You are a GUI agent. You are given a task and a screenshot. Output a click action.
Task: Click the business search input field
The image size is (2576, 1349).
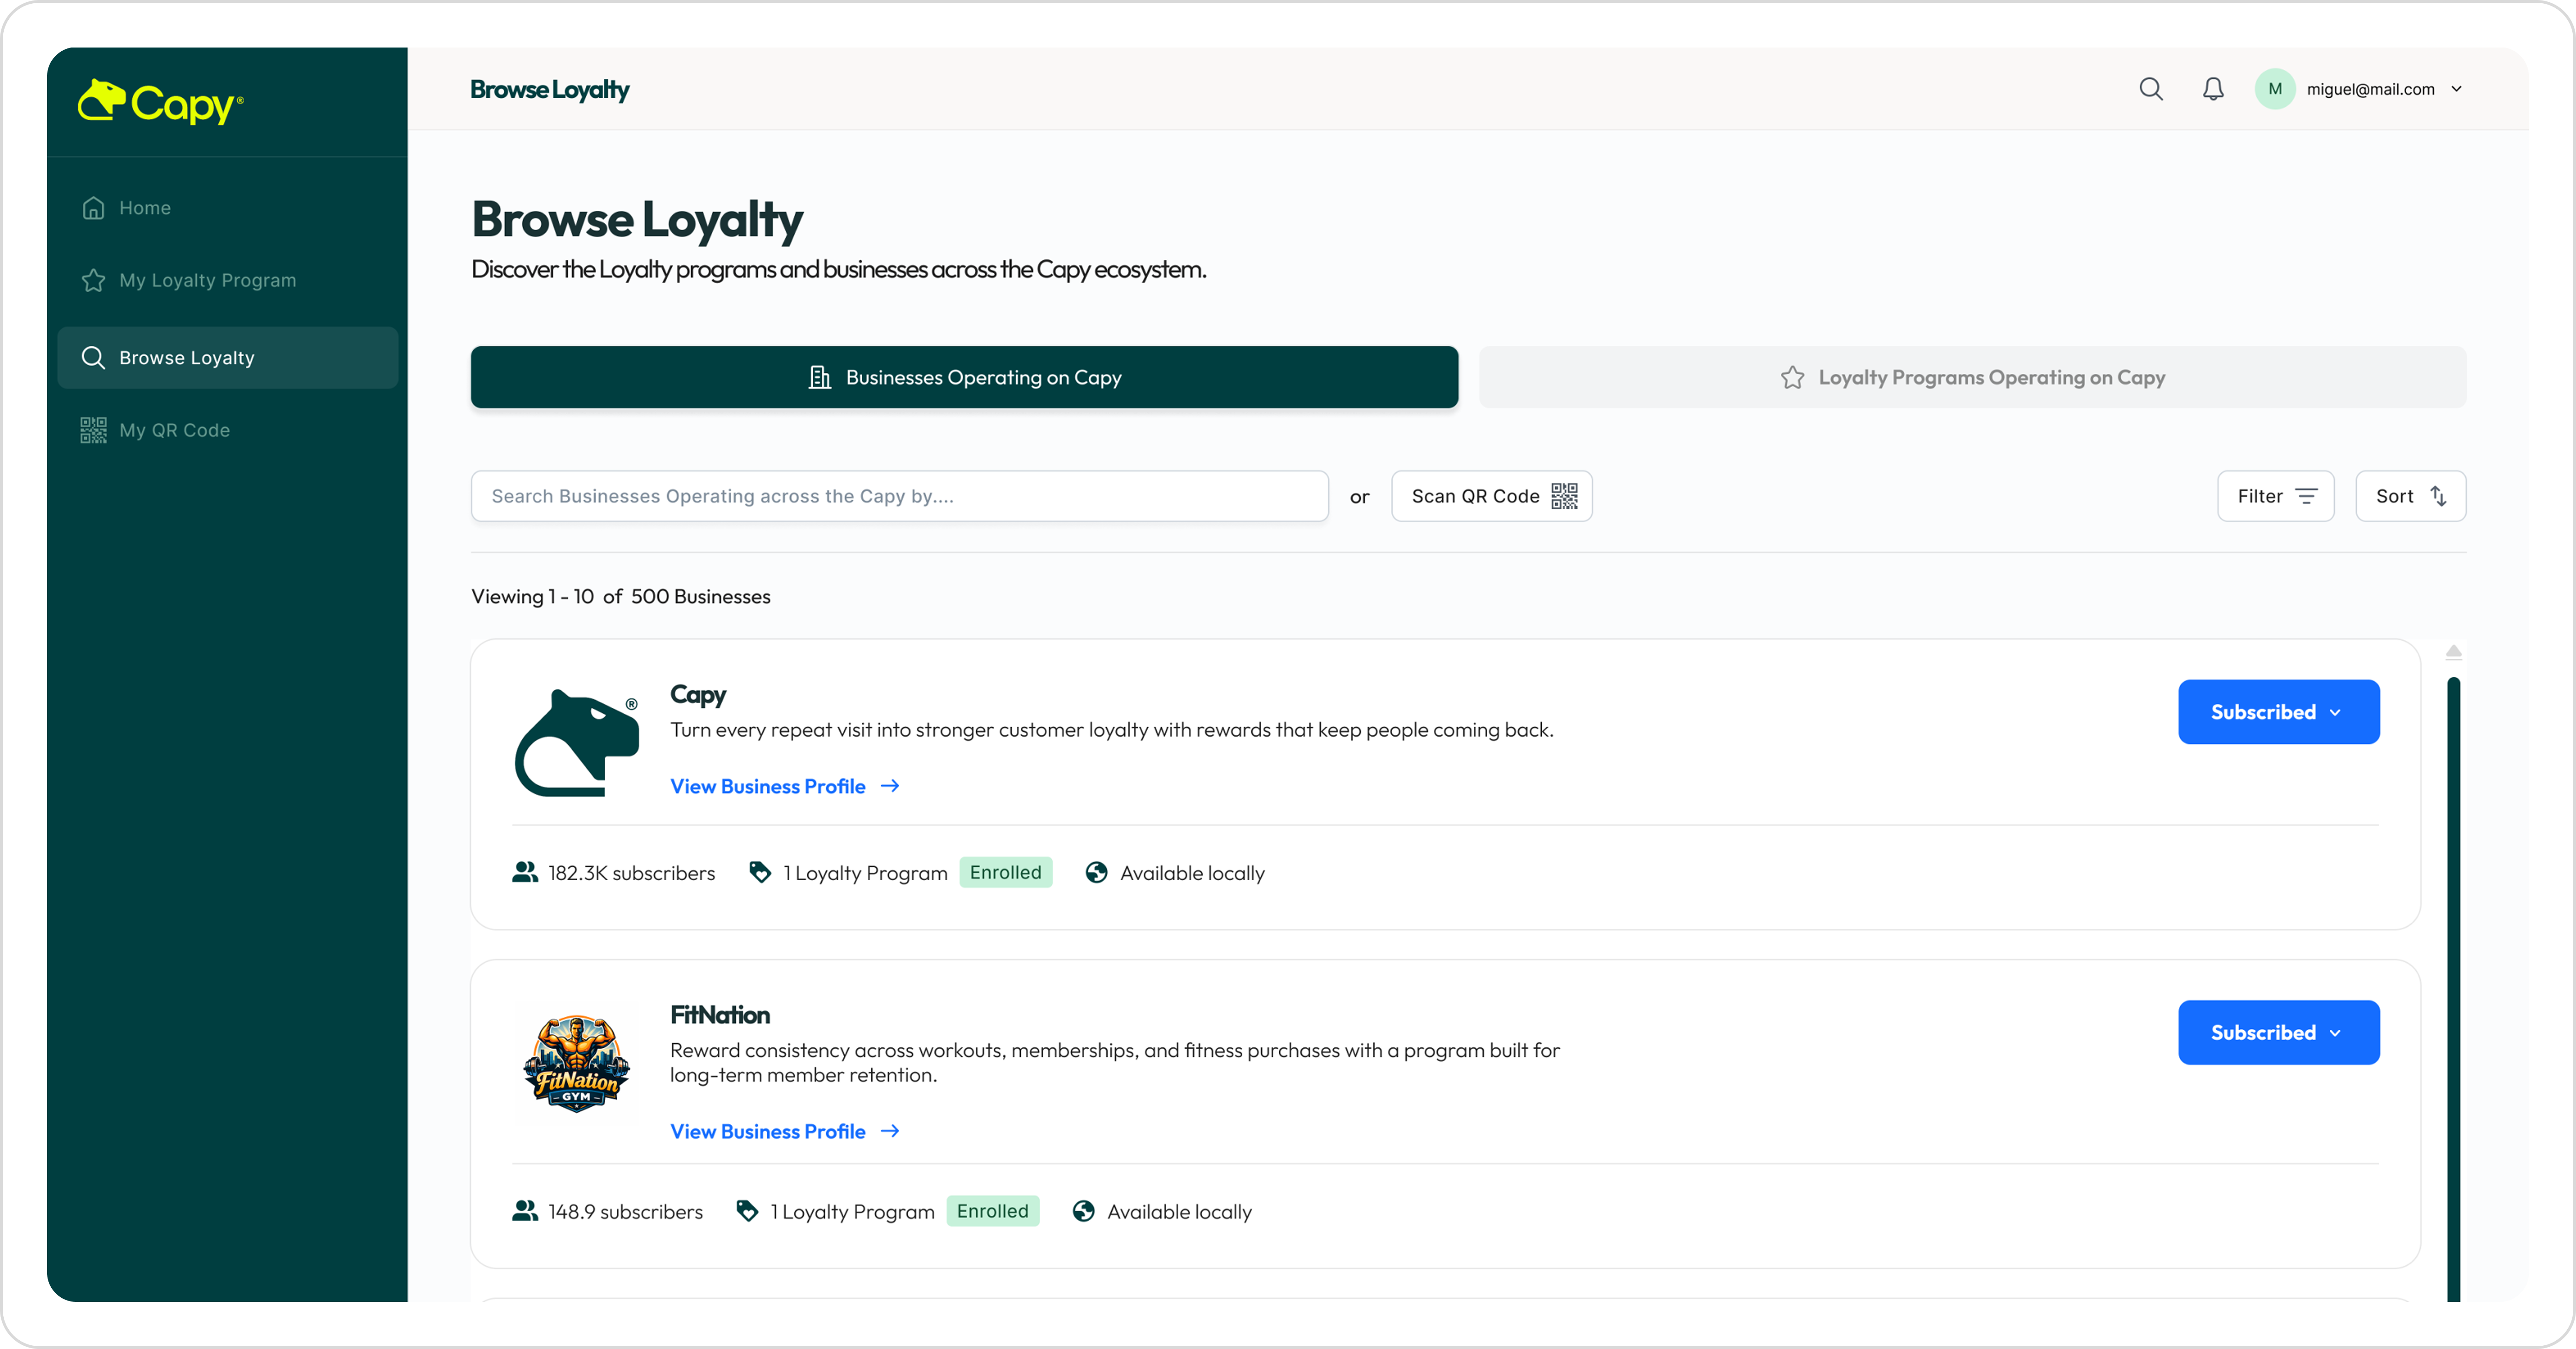[x=899, y=496]
